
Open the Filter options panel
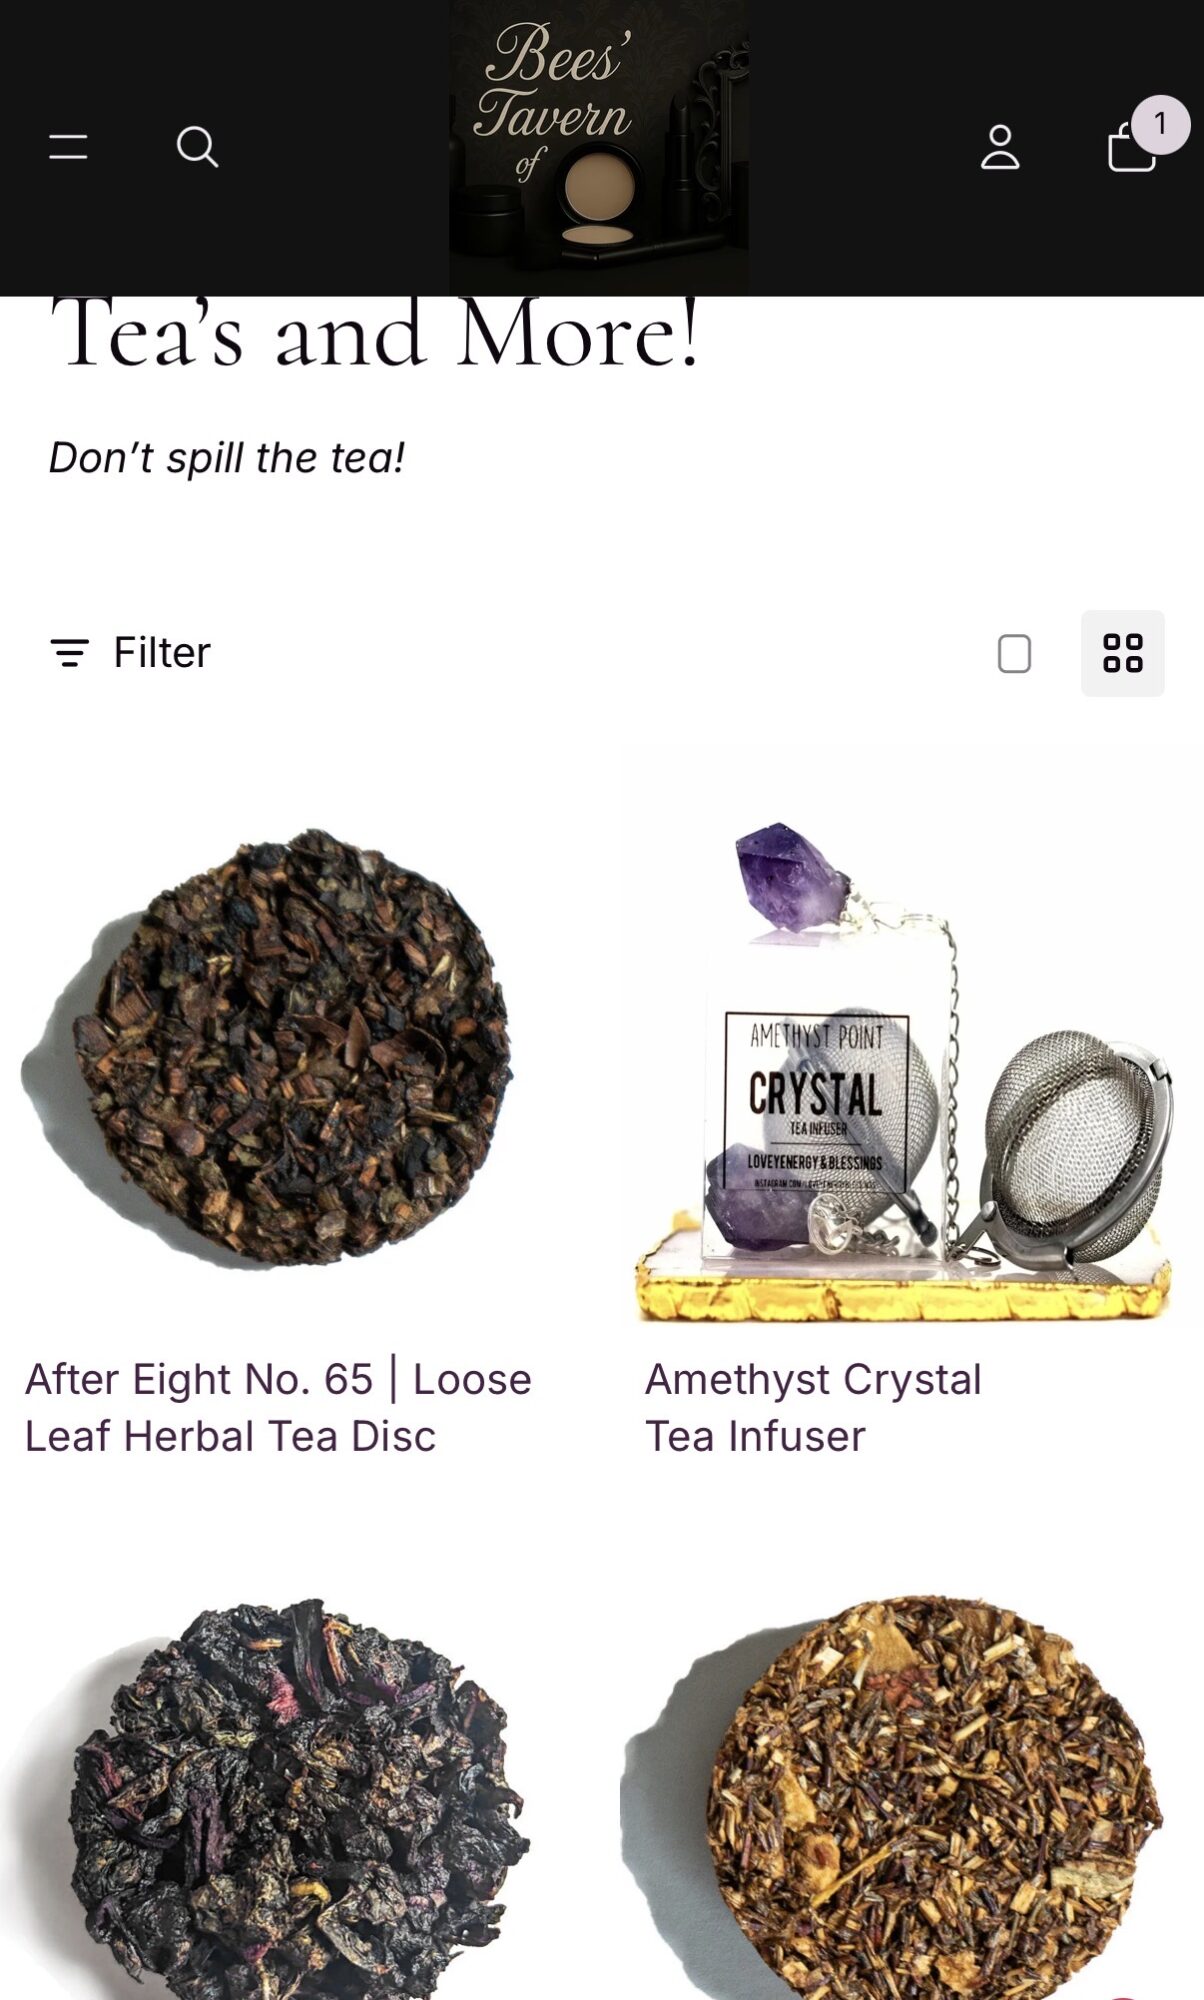click(x=130, y=653)
